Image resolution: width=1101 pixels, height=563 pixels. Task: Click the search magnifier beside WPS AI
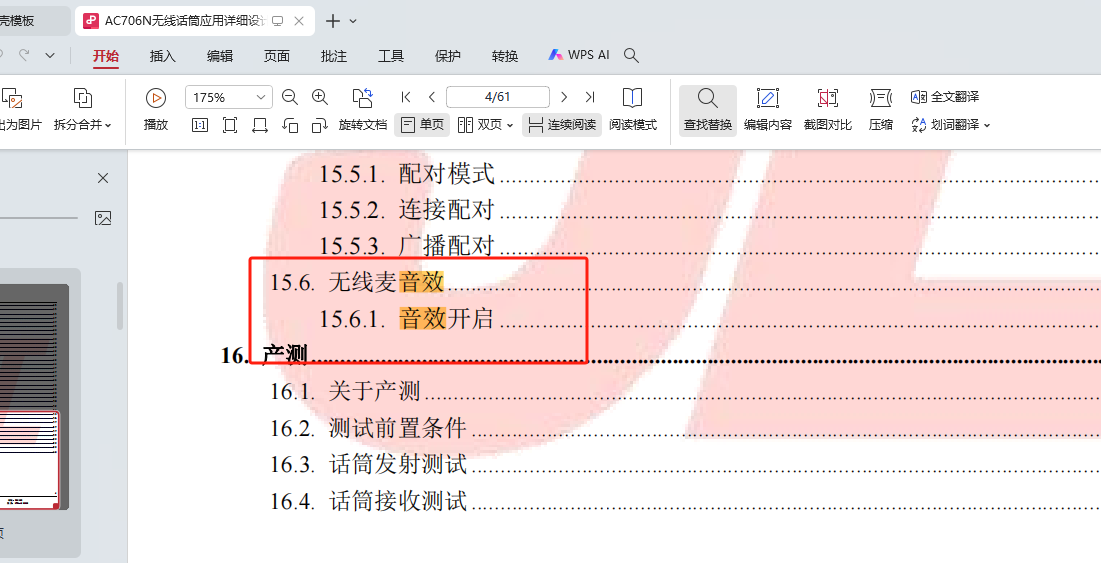631,55
